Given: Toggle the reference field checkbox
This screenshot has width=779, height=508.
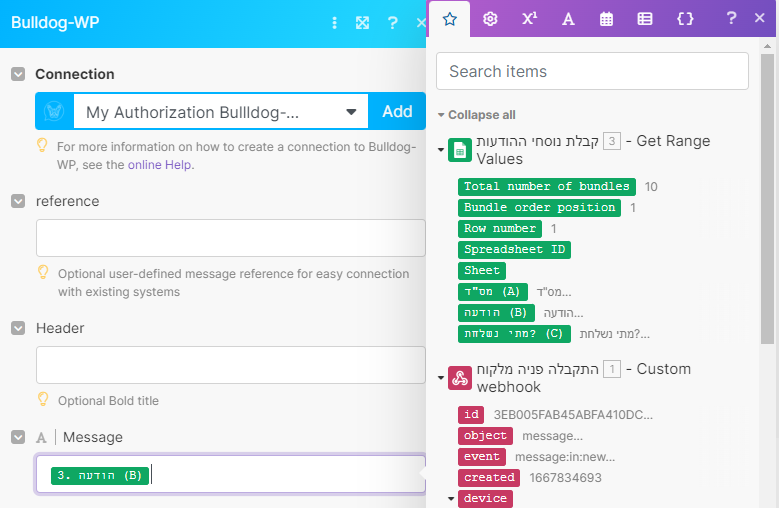Looking at the screenshot, I should coord(18,201).
